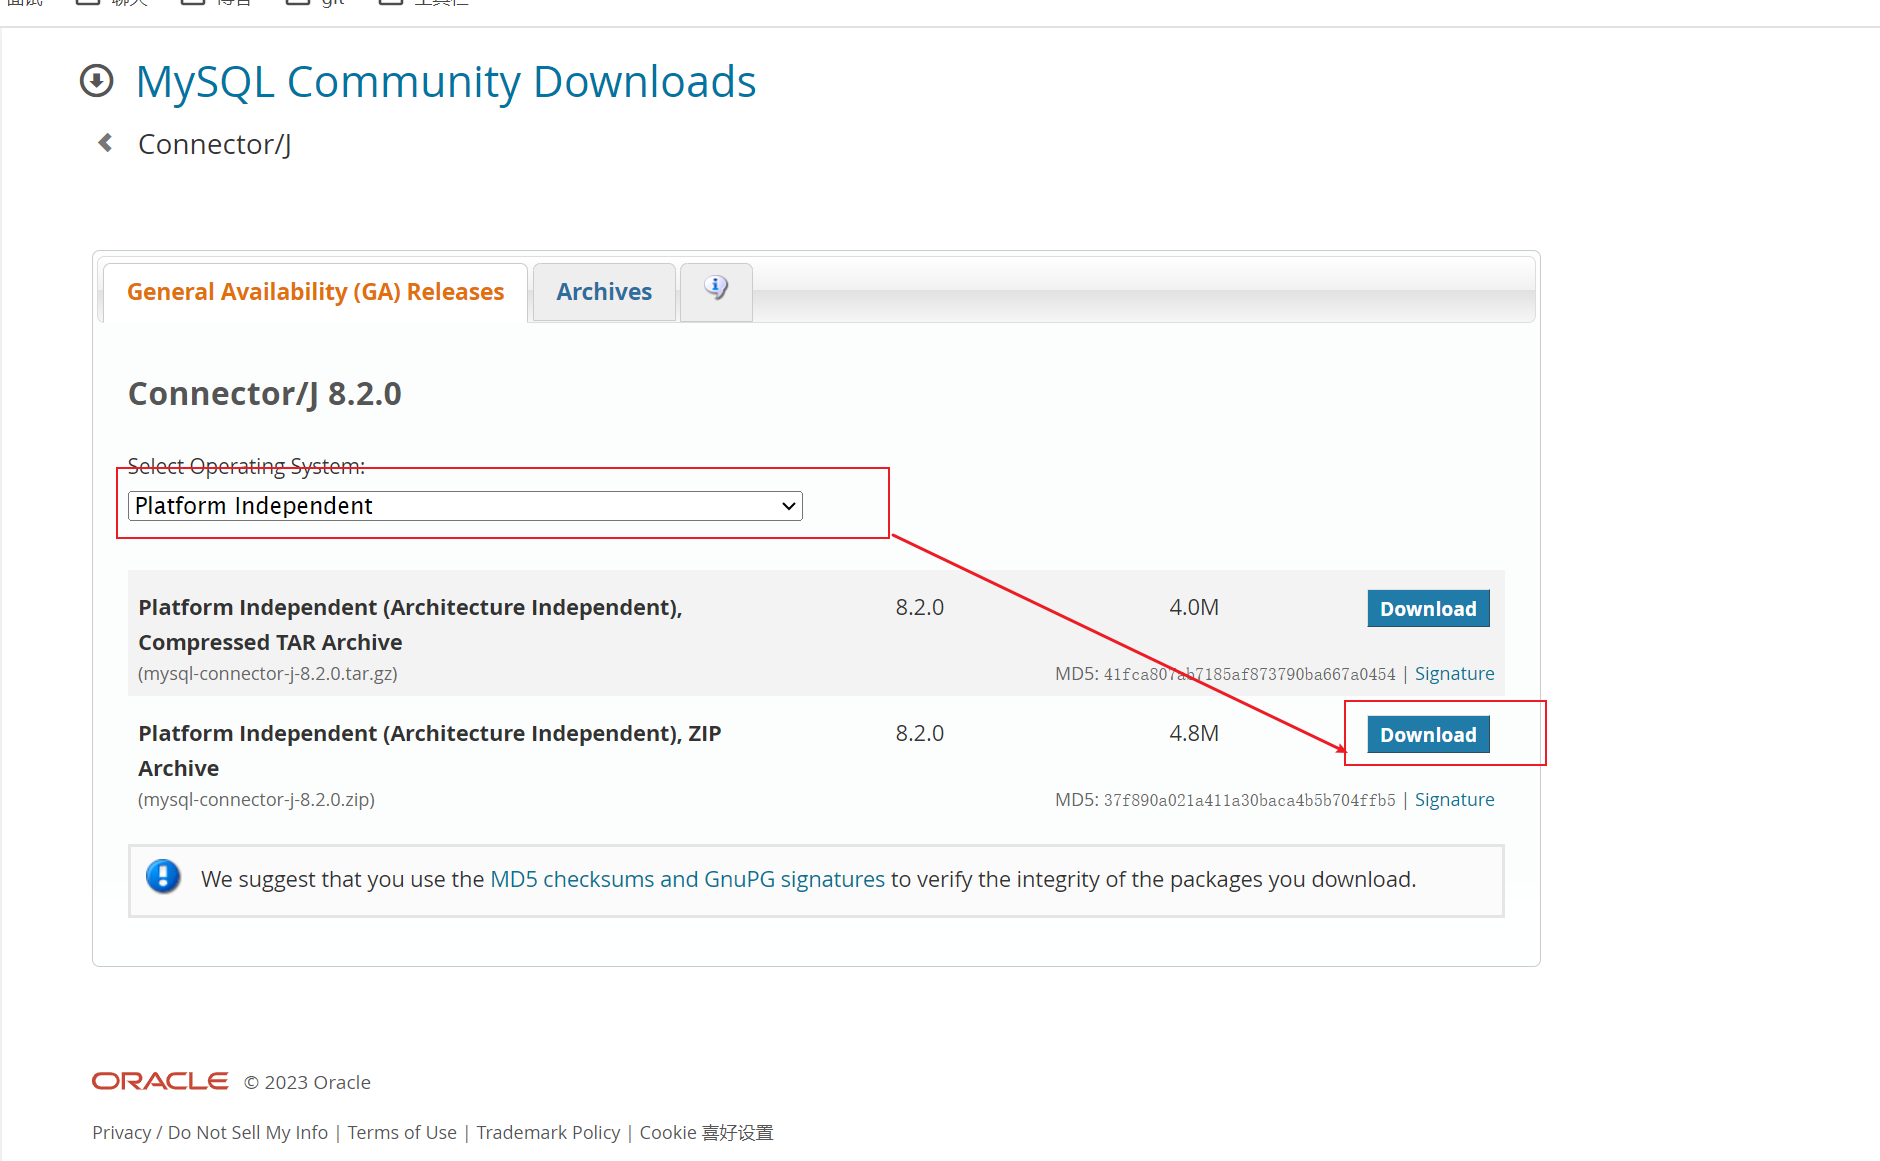The image size is (1880, 1161).
Task: Switch to the Archives tab
Action: tap(604, 292)
